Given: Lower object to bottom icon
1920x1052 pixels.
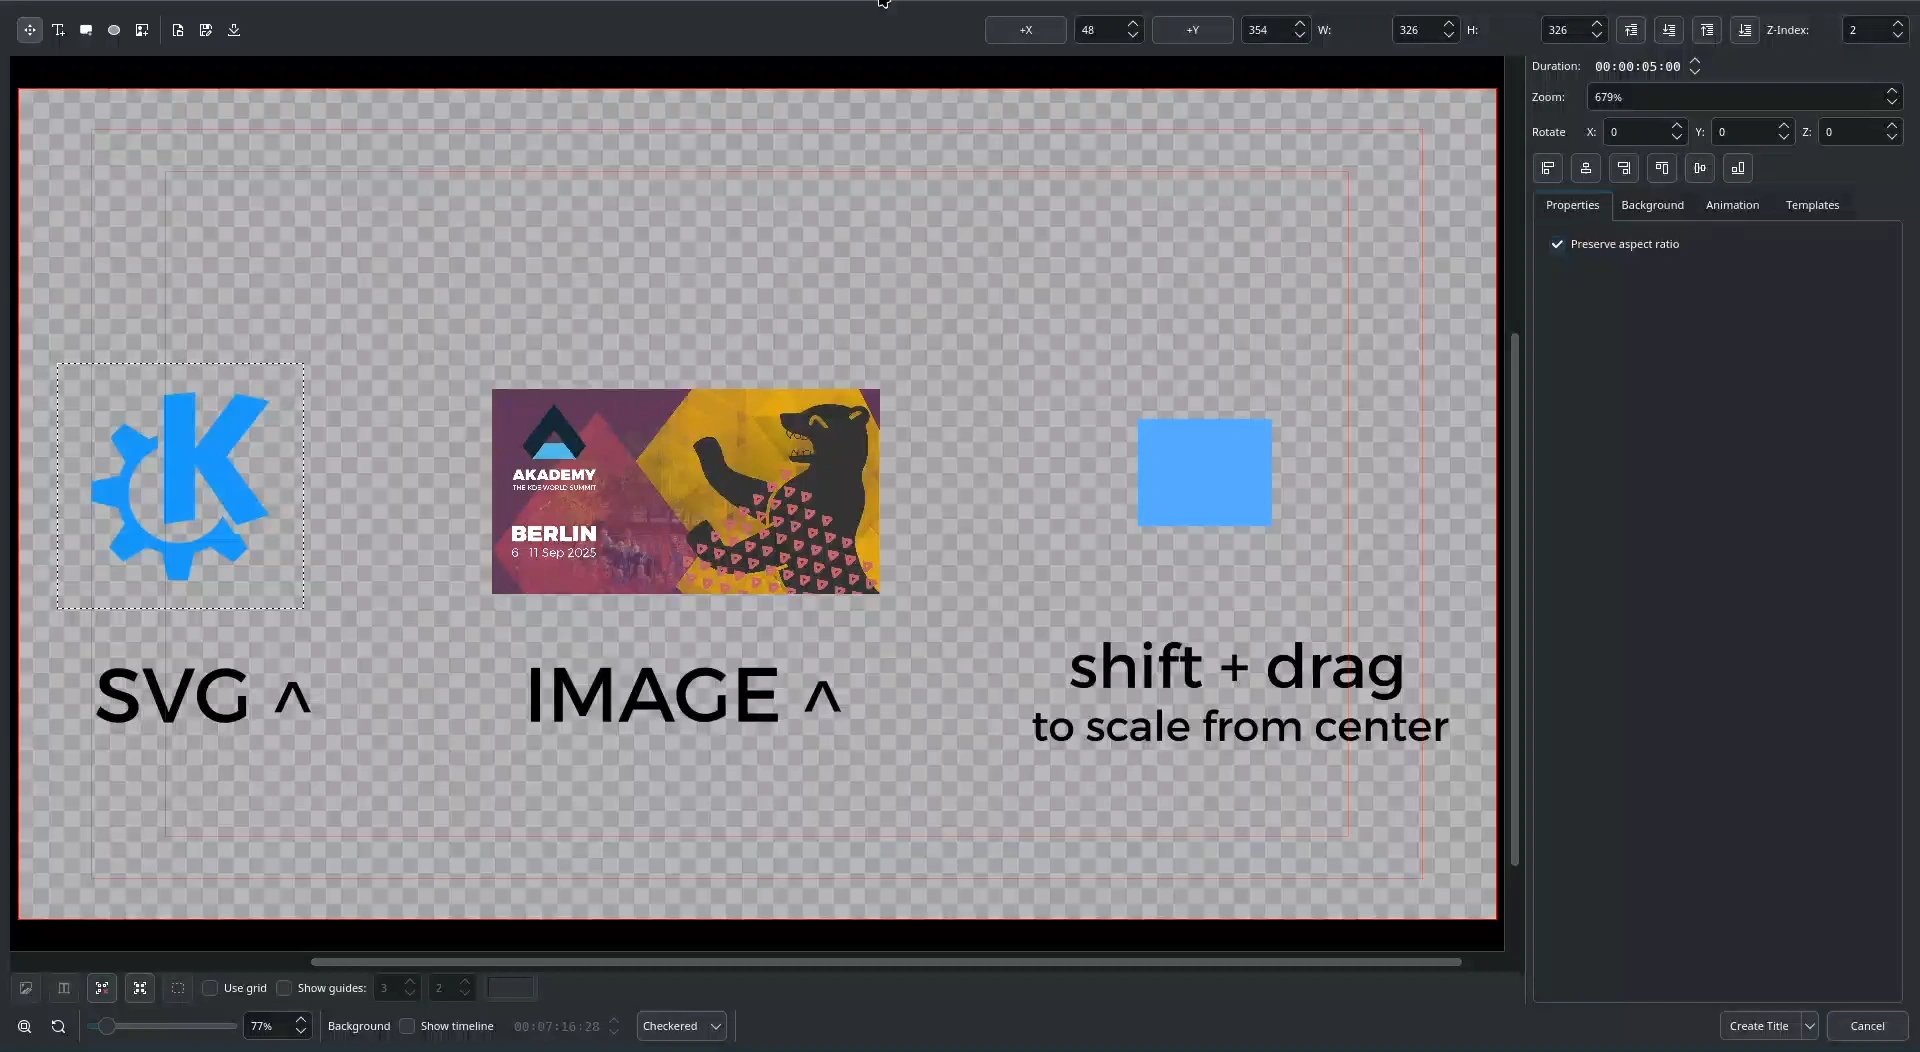Looking at the screenshot, I should tap(1745, 30).
